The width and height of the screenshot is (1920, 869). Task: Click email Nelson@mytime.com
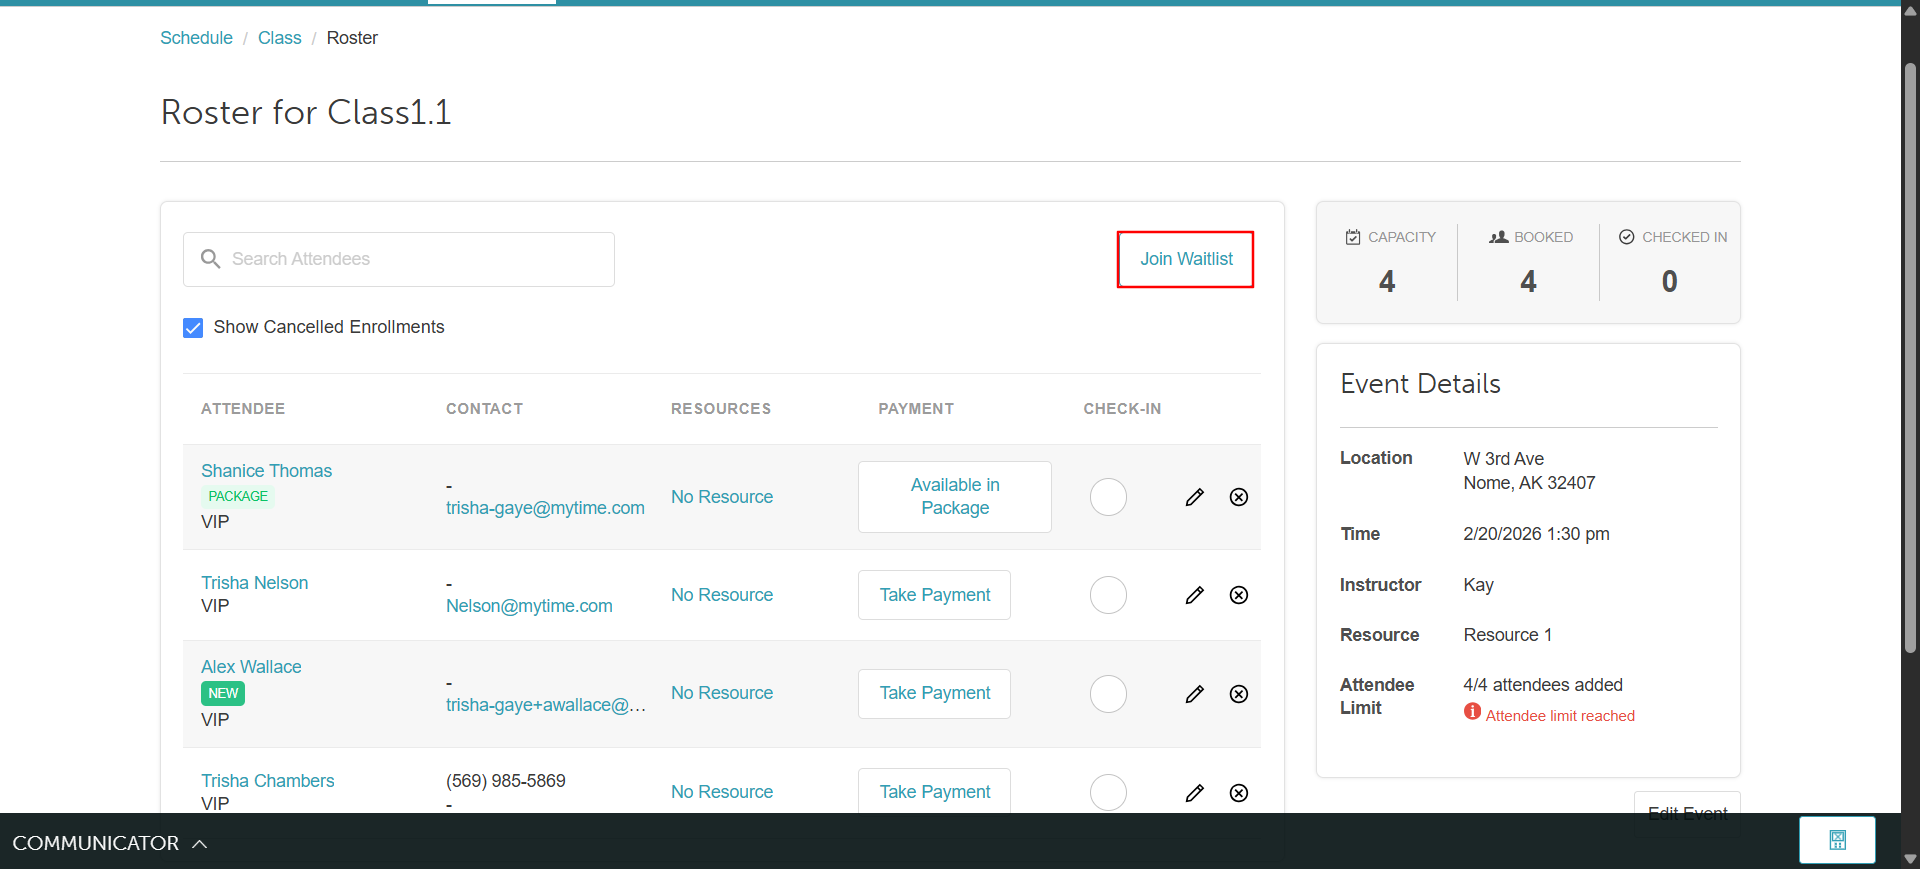point(529,606)
